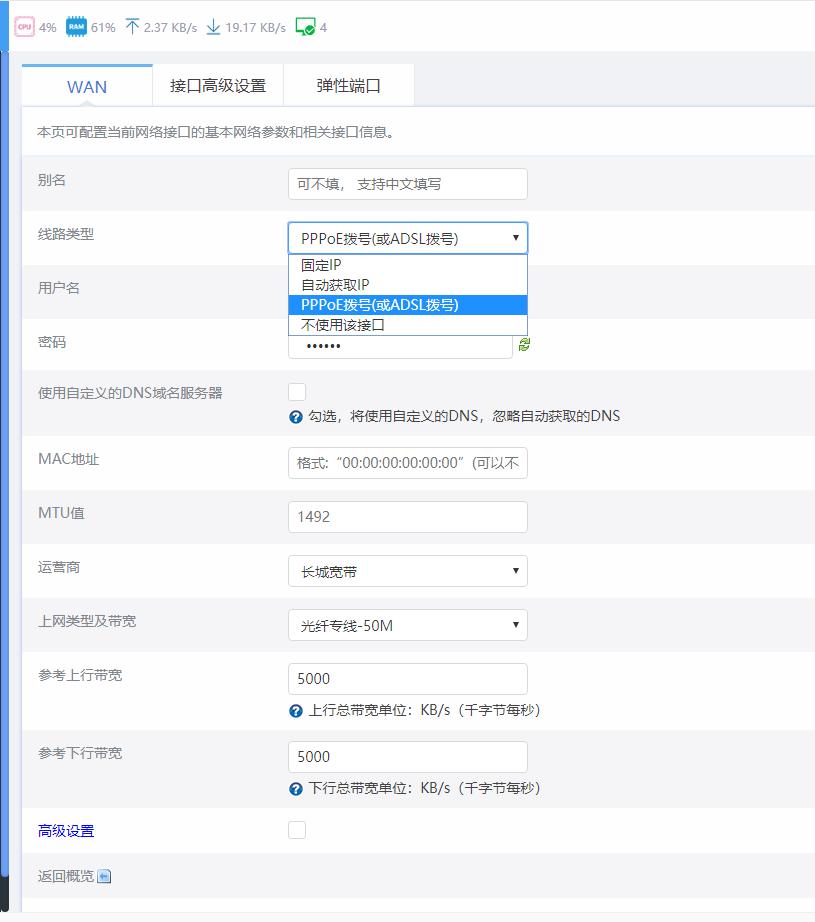The image size is (815, 922).
Task: Open the 上网类型及带宽 bandwidth type dropdown
Action: tap(407, 624)
